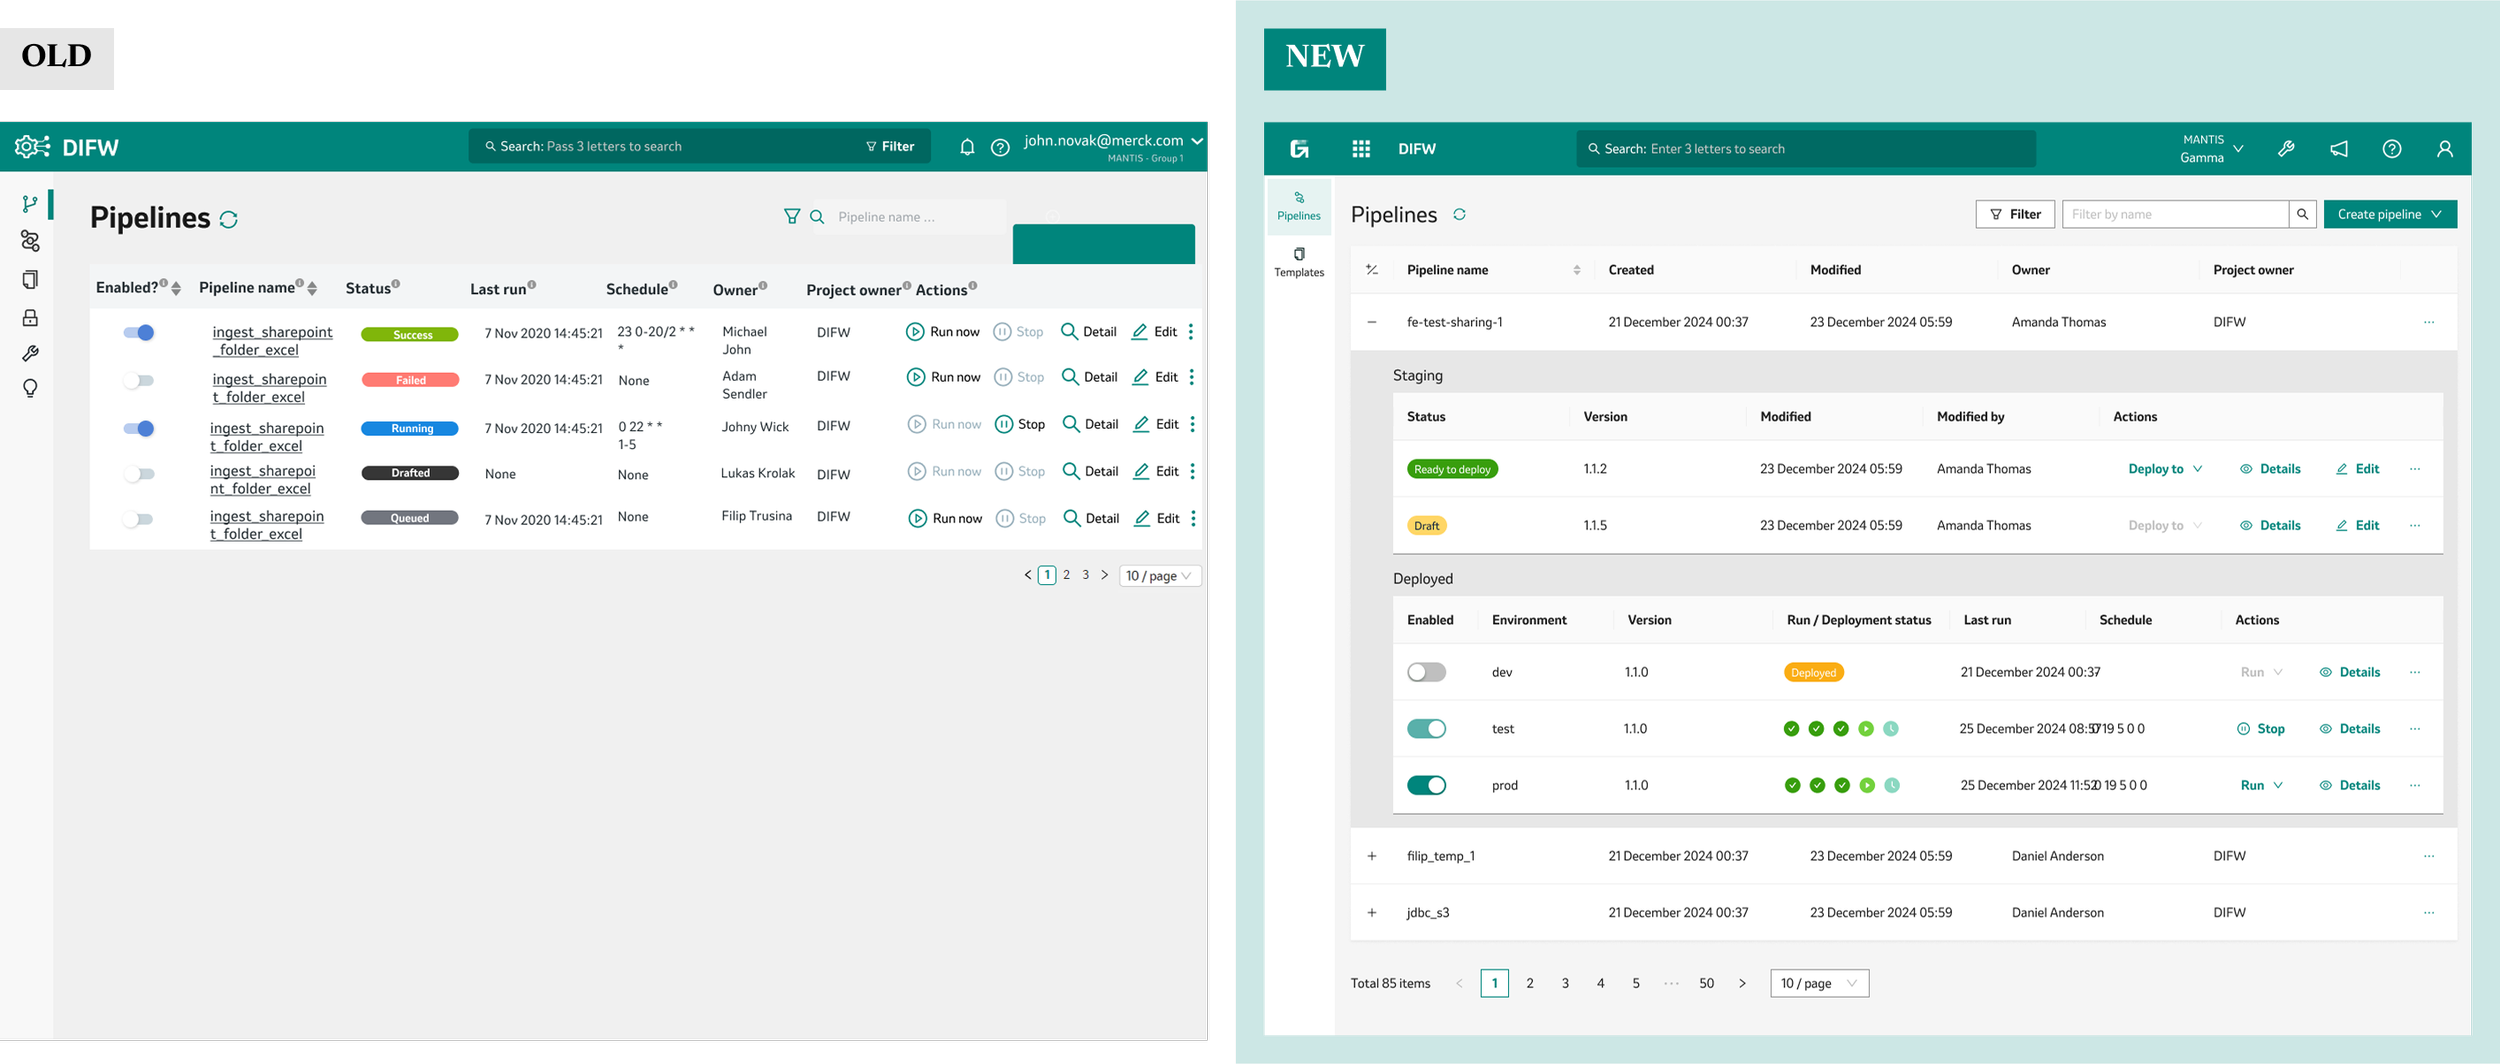Open announcements megaphone in new header
Screen dimensions: 2500x1064
pos(2339,149)
